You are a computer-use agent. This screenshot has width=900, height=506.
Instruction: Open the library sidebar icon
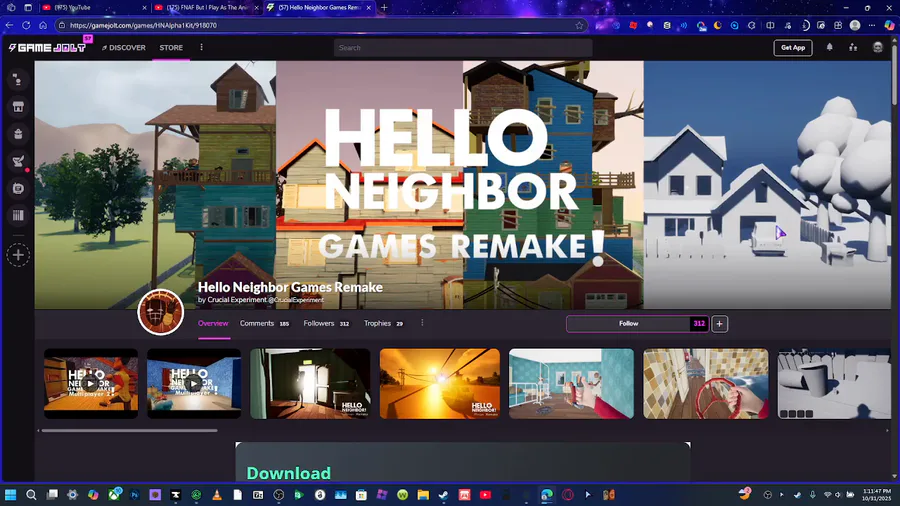tap(18, 216)
